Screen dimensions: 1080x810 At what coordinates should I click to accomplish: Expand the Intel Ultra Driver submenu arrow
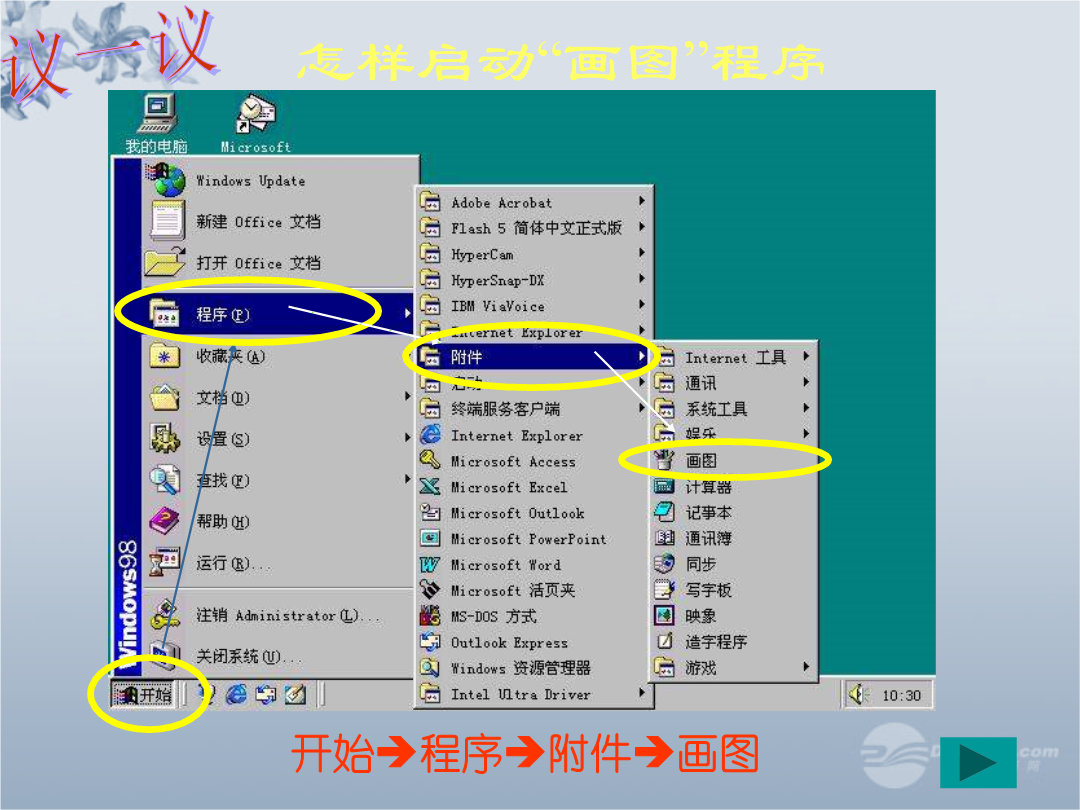[641, 693]
